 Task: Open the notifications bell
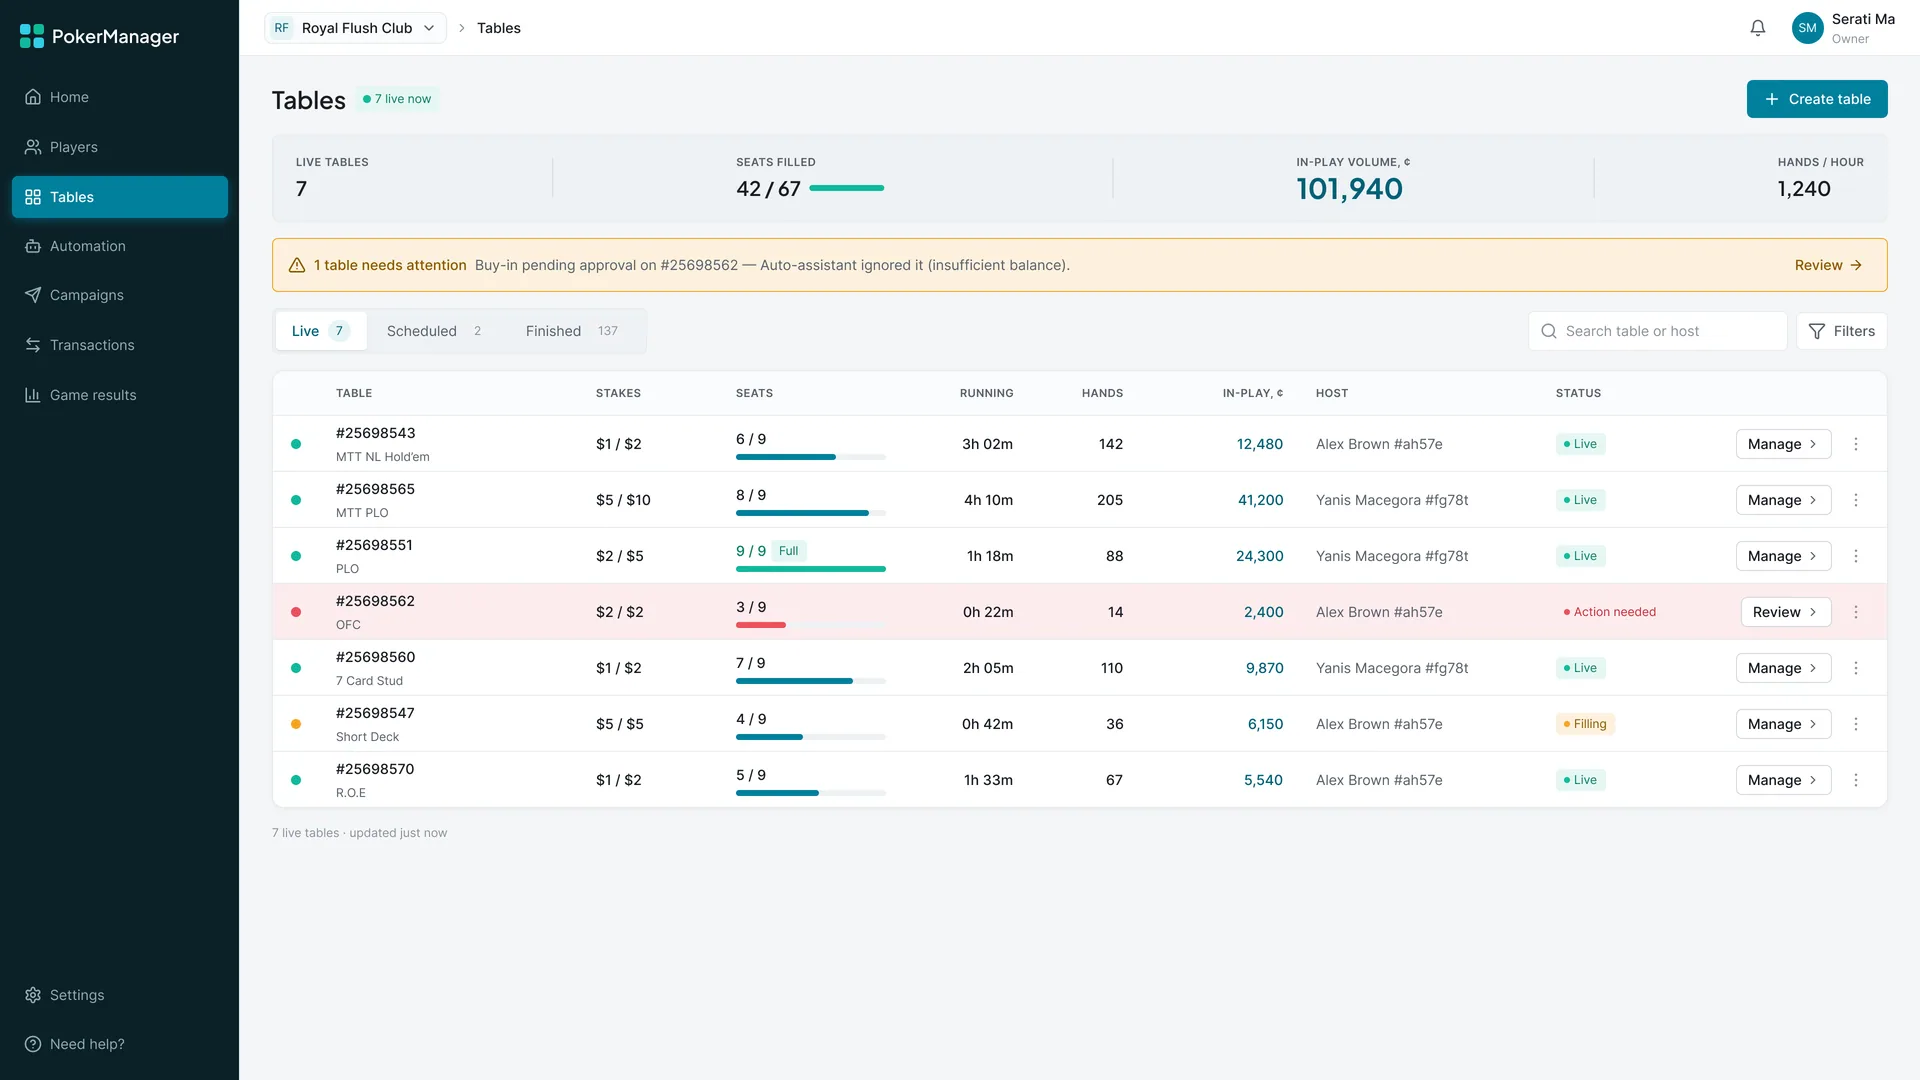coord(1758,28)
